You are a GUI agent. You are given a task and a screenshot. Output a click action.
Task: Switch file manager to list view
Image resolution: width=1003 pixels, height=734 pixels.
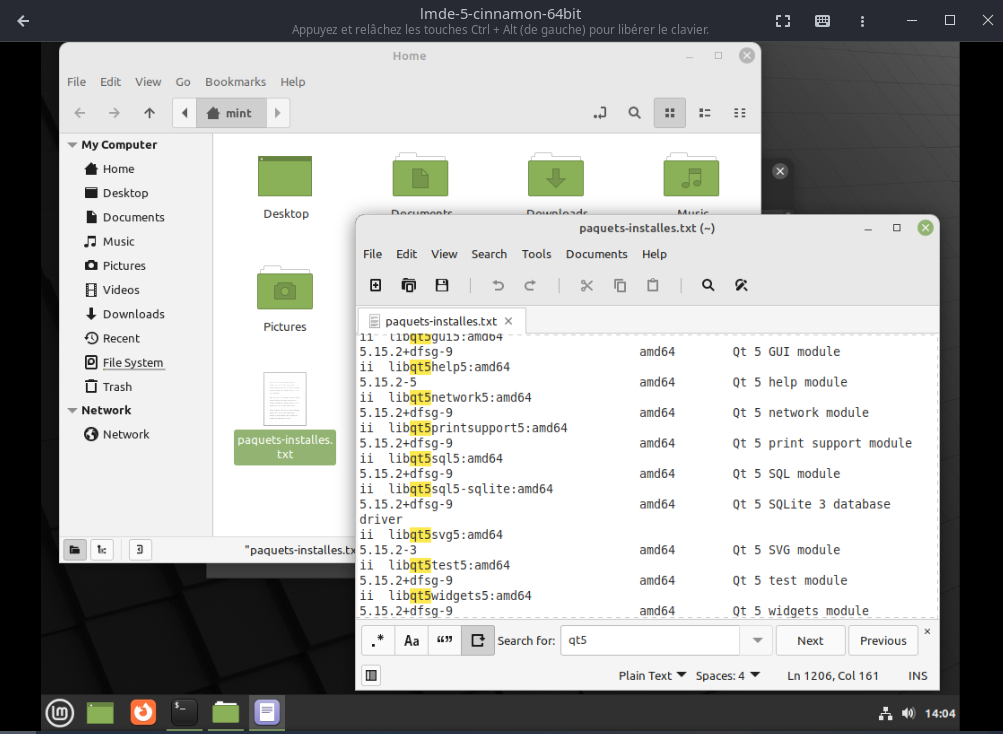(x=704, y=113)
